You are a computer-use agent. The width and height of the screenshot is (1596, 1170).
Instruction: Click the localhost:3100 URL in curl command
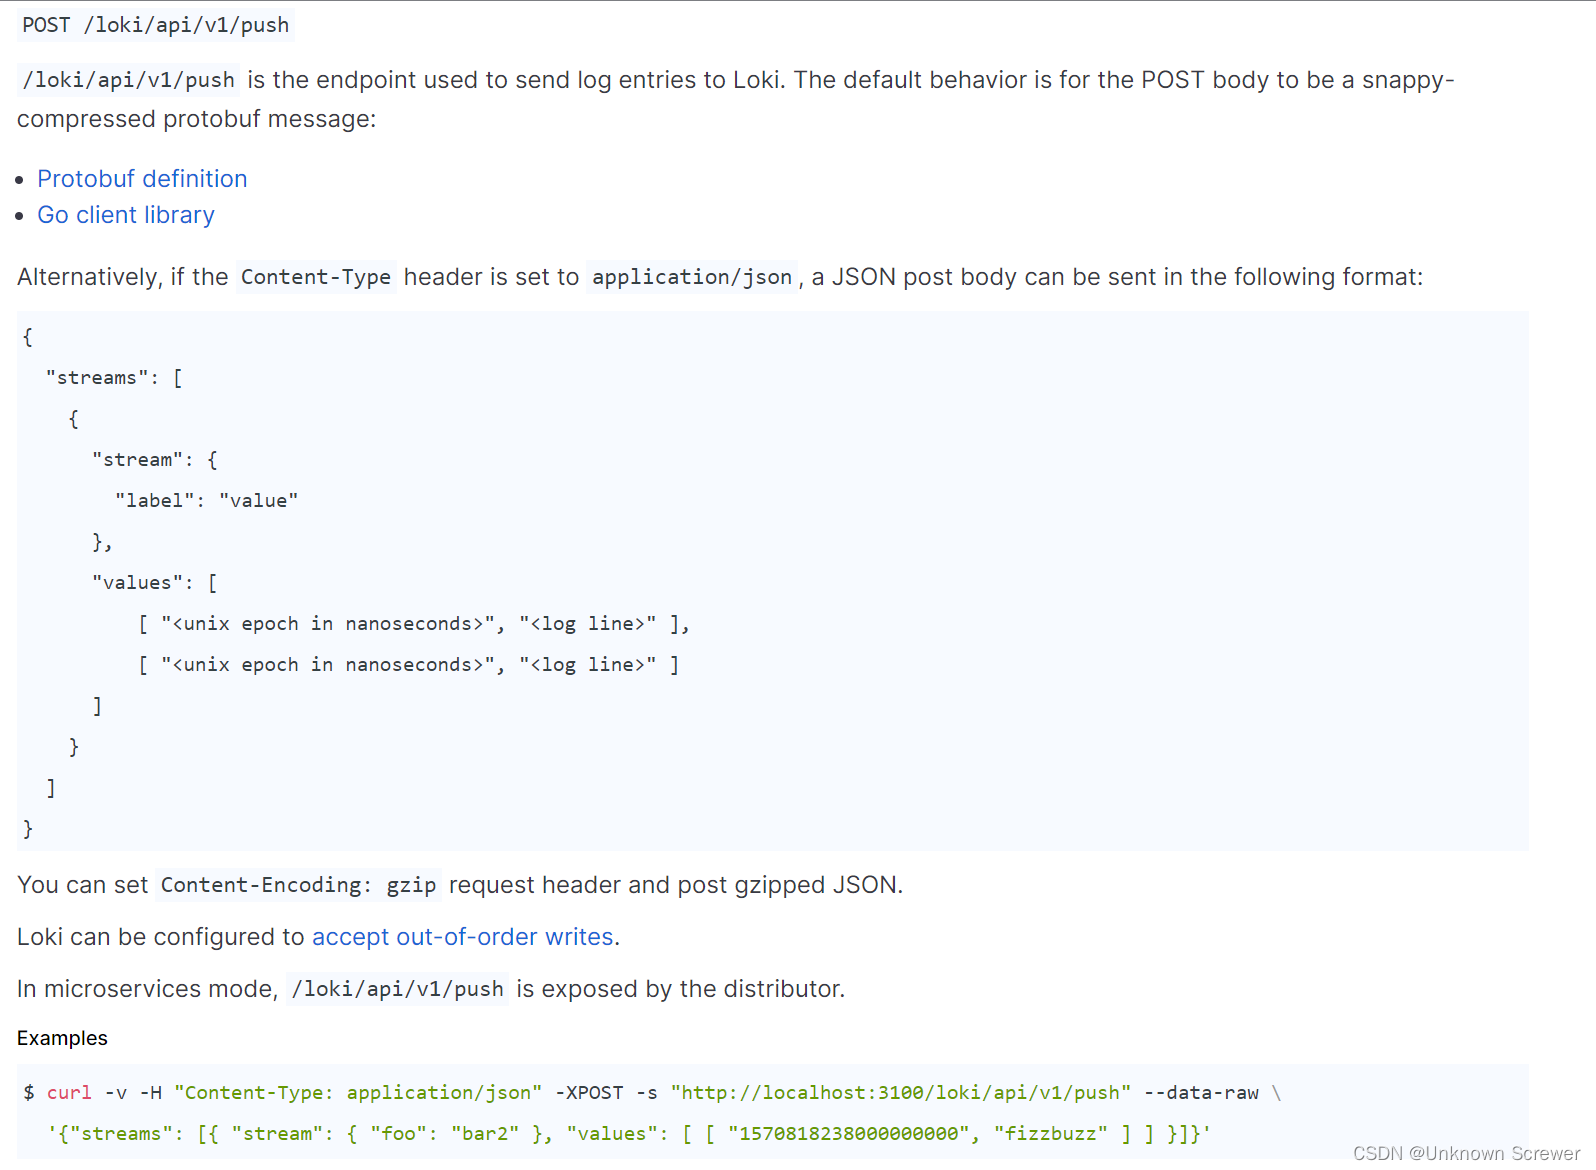pyautogui.click(x=901, y=1093)
